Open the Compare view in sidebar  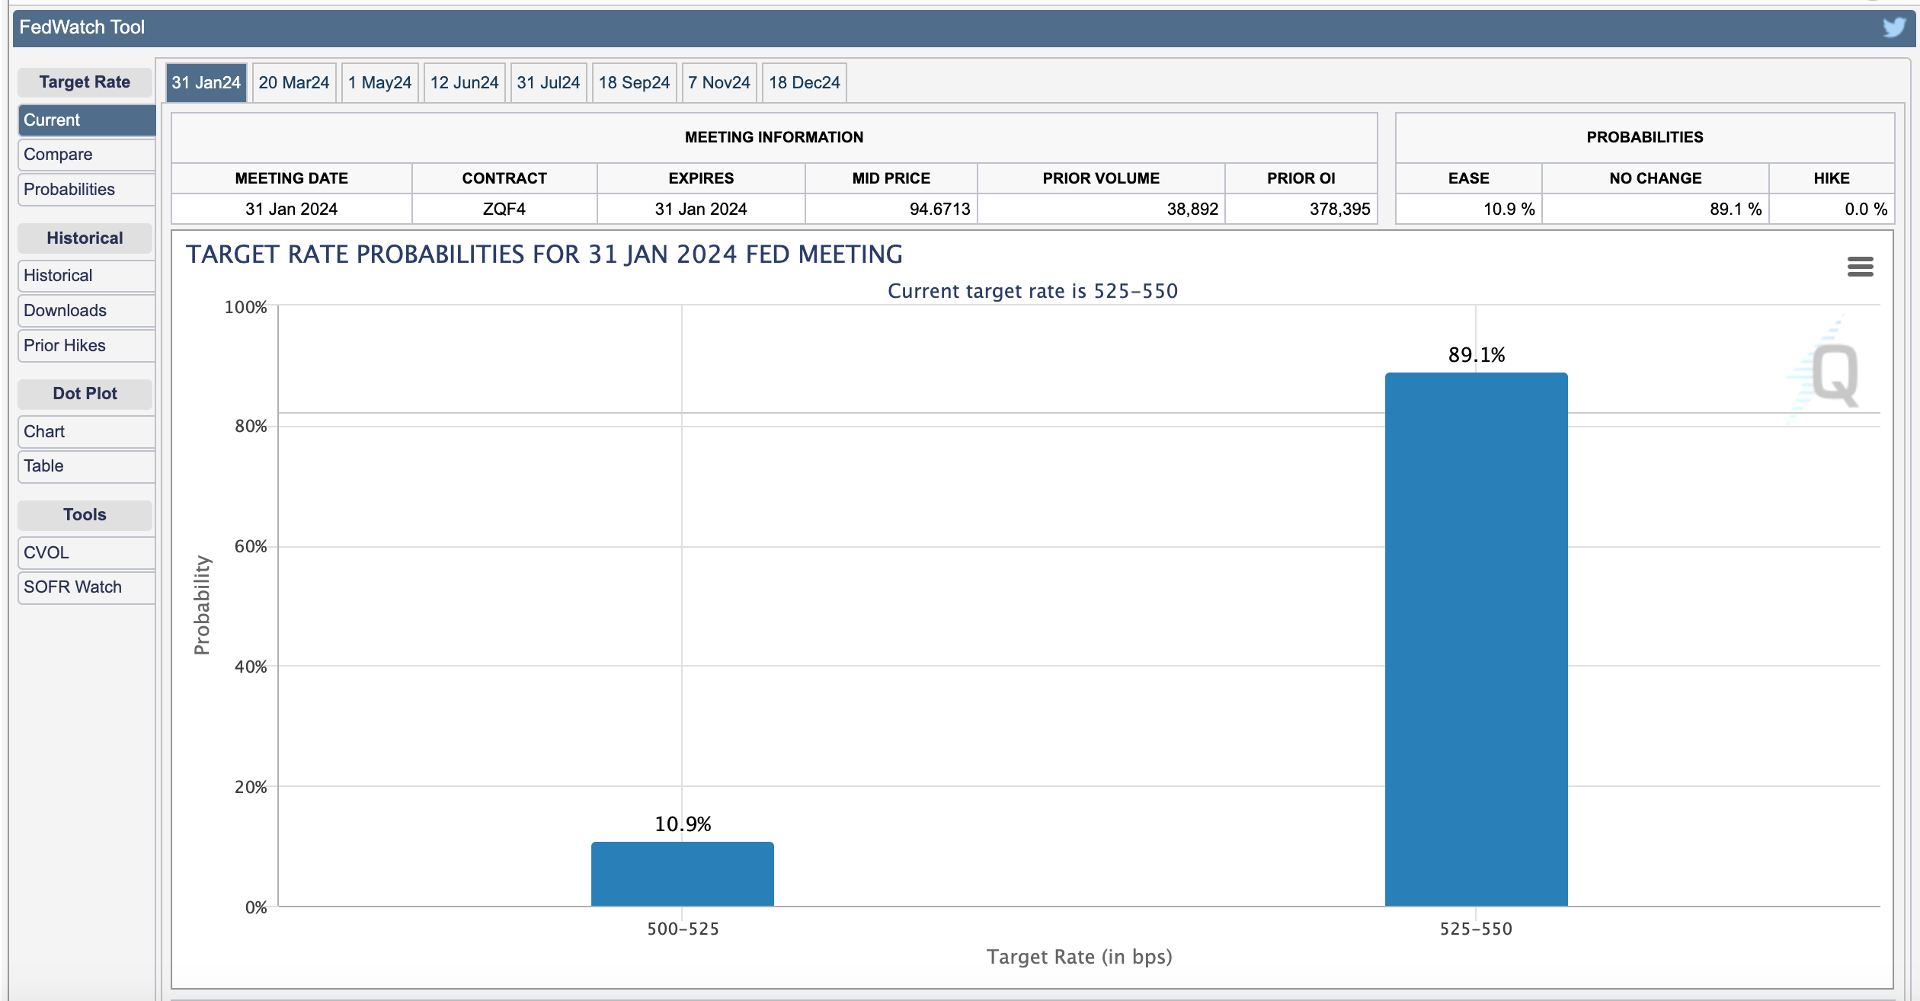point(87,155)
